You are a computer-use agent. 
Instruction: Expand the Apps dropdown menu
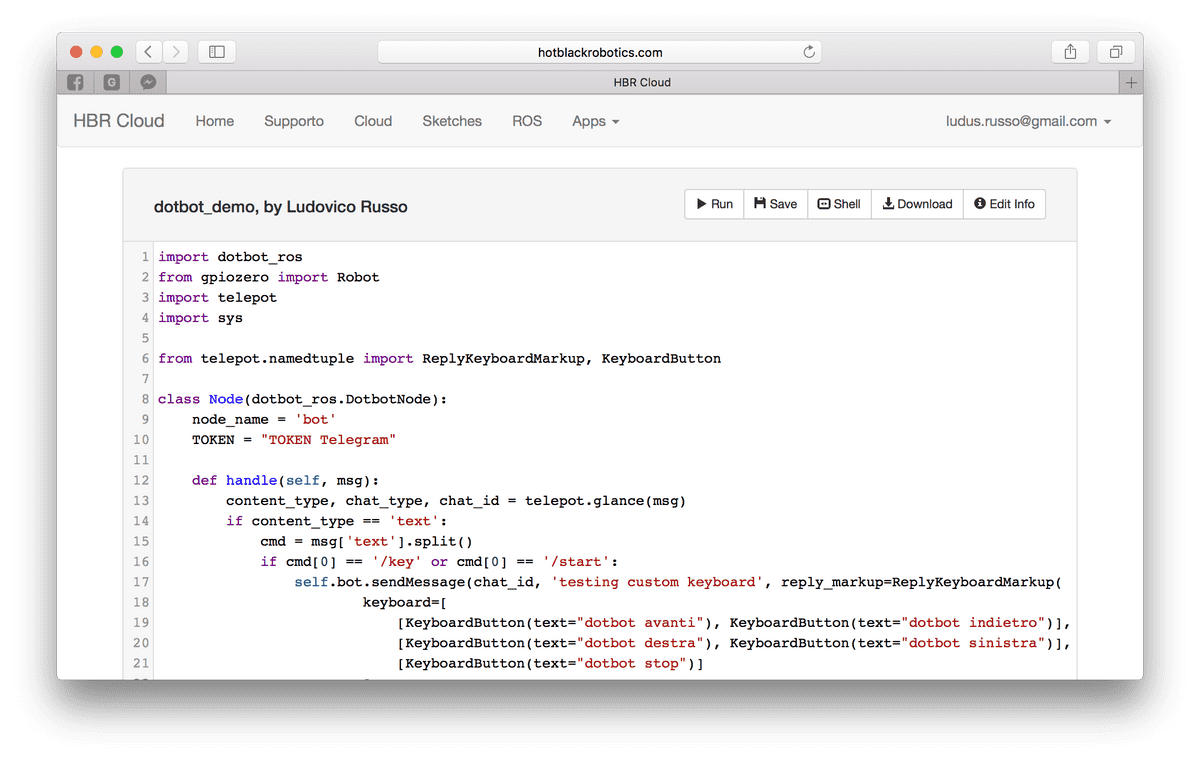pos(595,121)
